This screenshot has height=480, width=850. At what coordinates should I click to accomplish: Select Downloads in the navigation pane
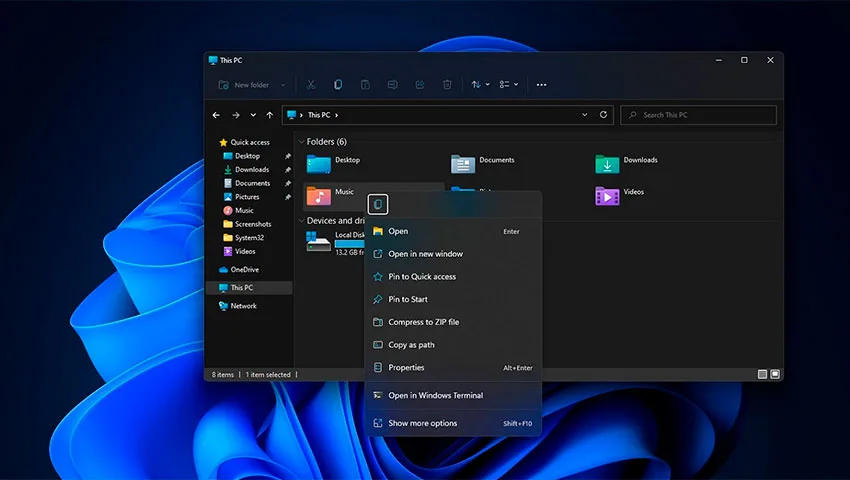(247, 169)
